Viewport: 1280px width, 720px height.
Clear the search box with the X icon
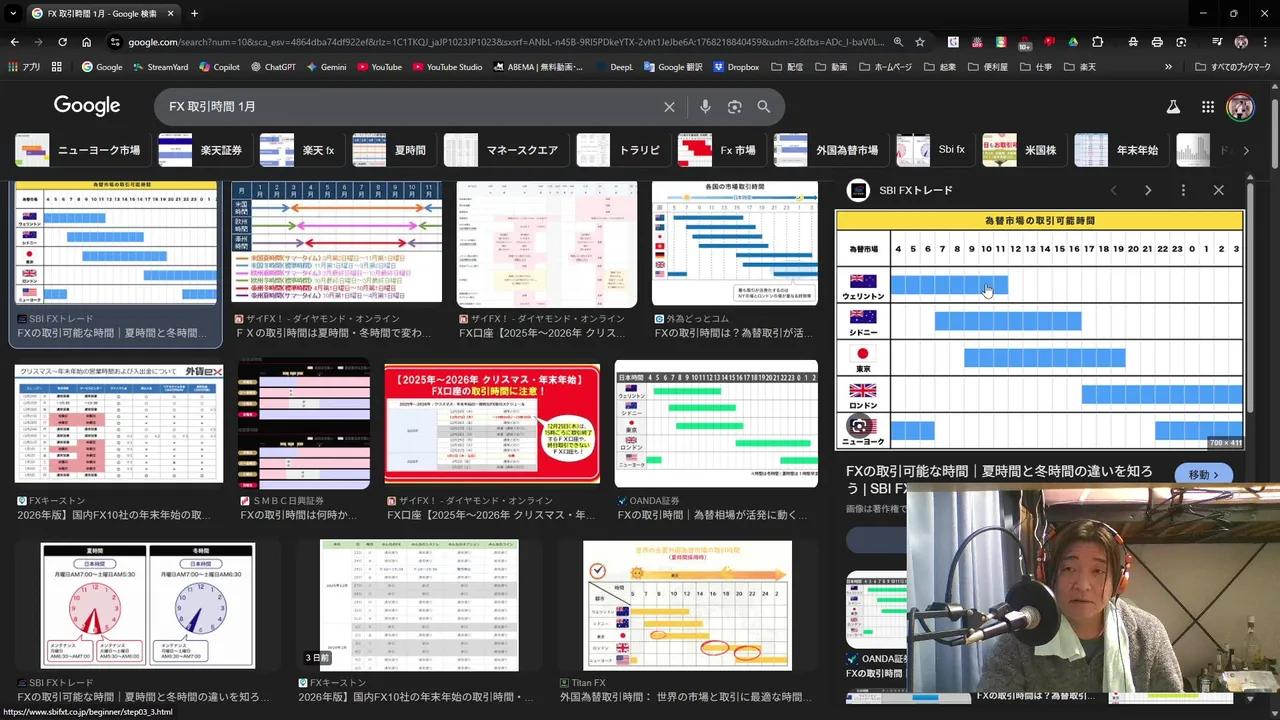(669, 107)
